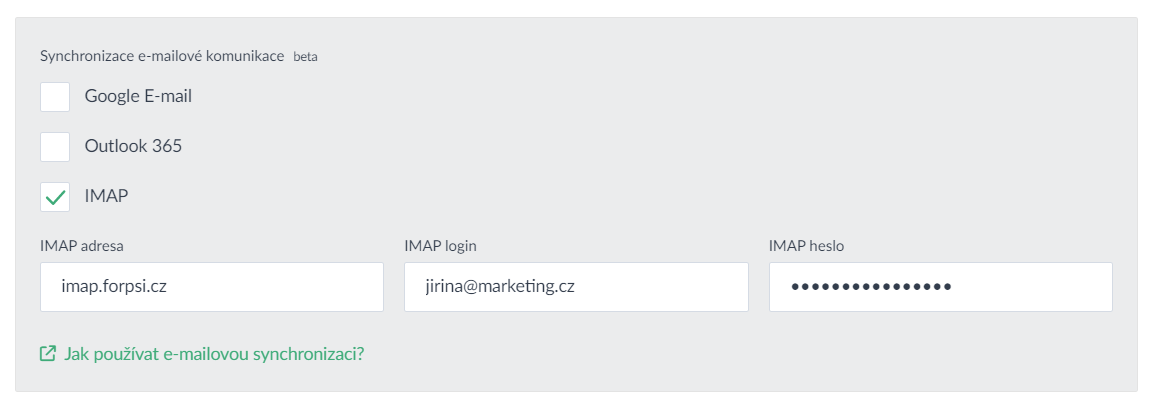This screenshot has height=404, width=1154.
Task: Enable Google E-mail synchronization checkbox
Action: tap(55, 97)
